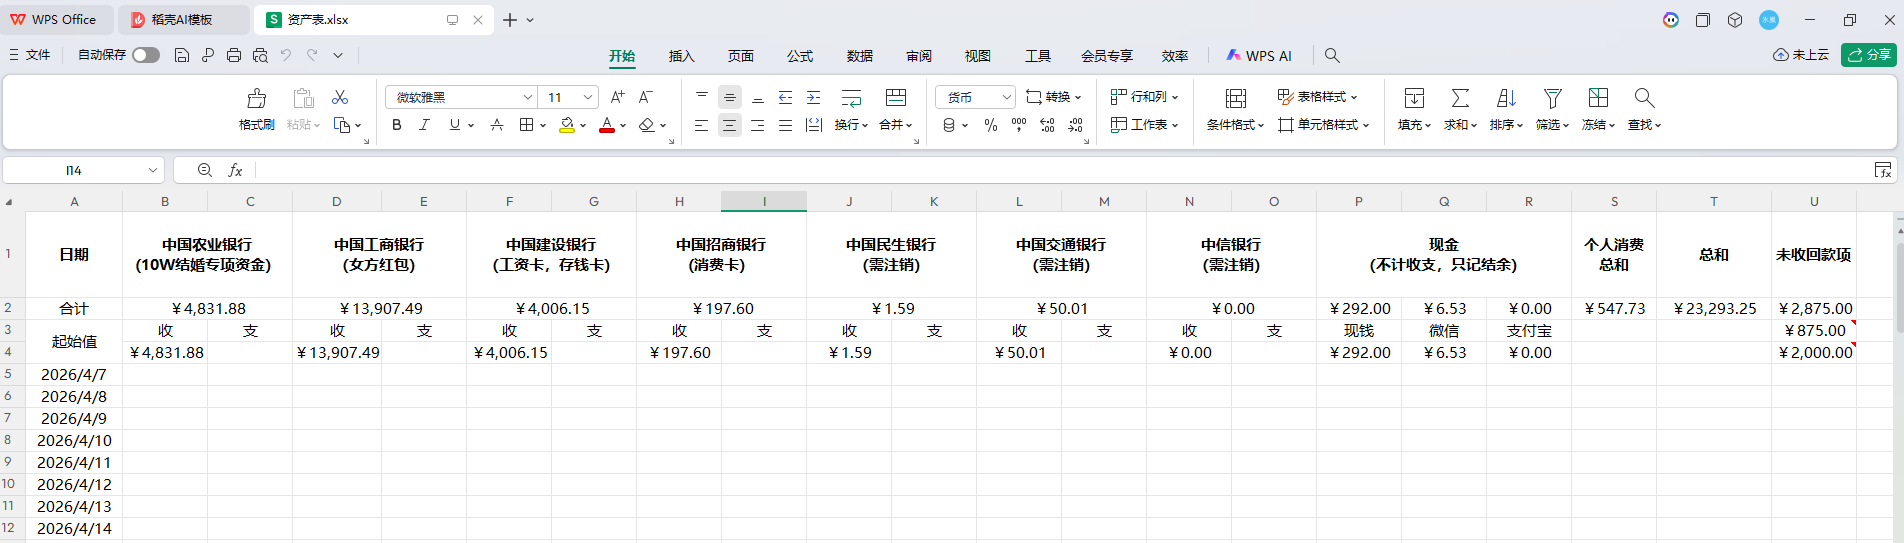Viewport: 1904px width, 543px height.
Task: Click the print icon in quick access bar
Action: pos(234,55)
